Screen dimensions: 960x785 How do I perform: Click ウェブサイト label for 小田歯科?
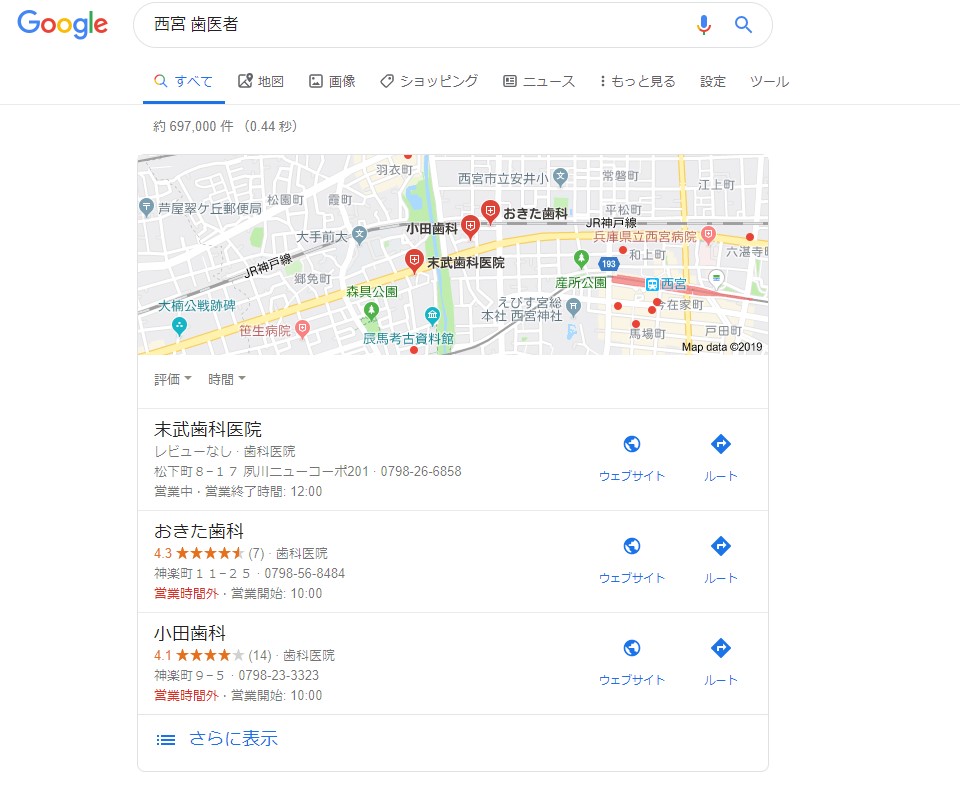click(x=632, y=680)
